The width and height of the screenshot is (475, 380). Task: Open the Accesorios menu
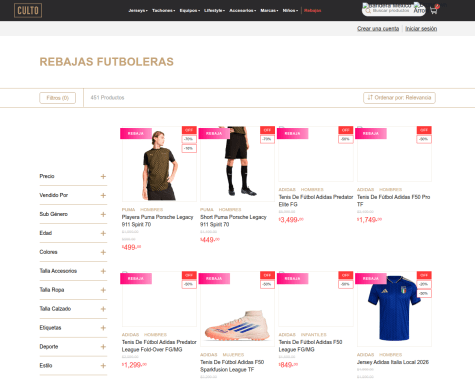tap(242, 11)
